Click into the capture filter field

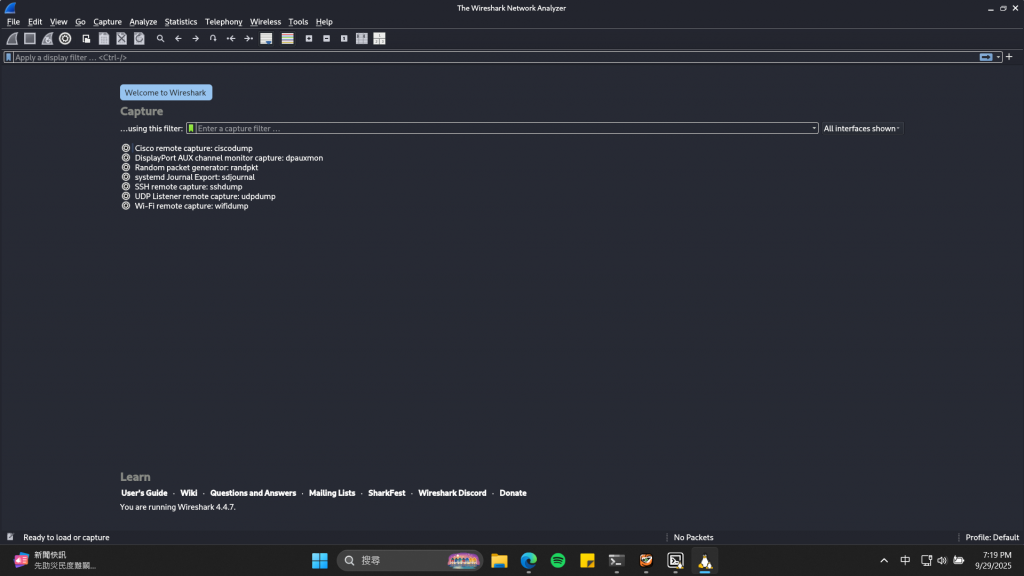coord(503,129)
